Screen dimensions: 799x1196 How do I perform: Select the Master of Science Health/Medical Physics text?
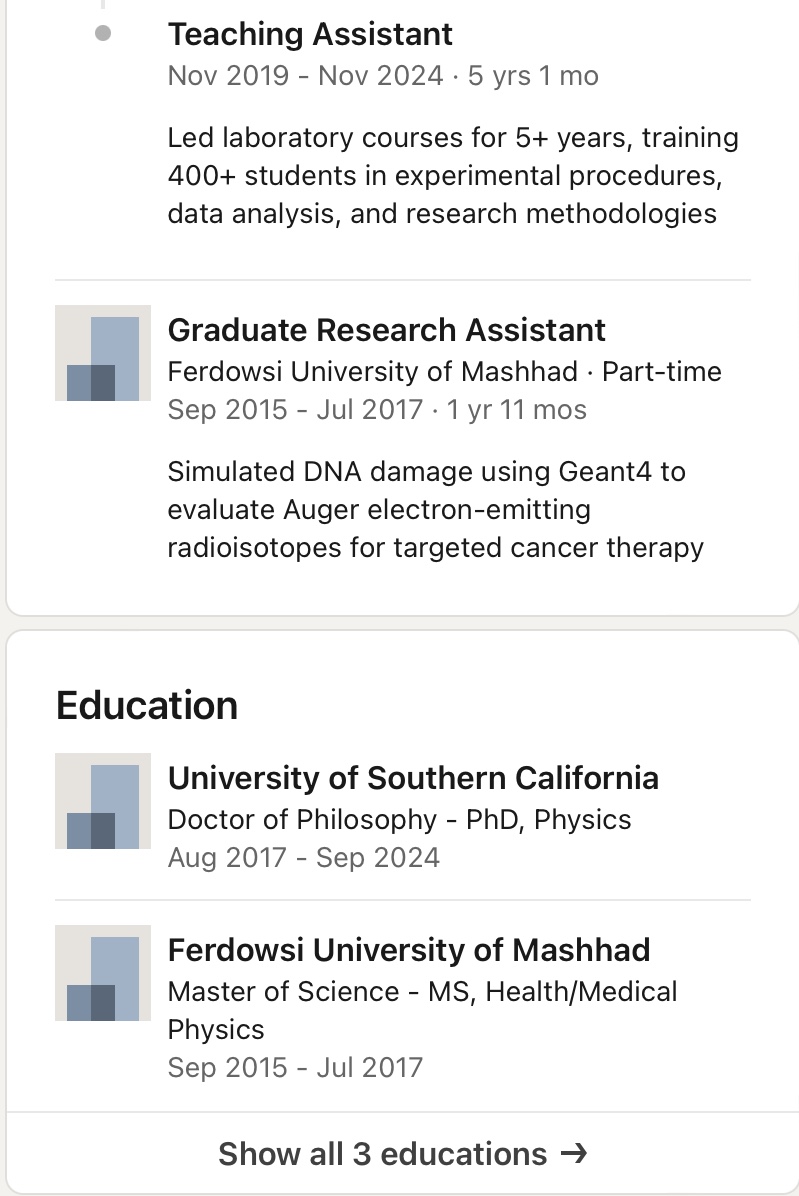coord(422,1010)
